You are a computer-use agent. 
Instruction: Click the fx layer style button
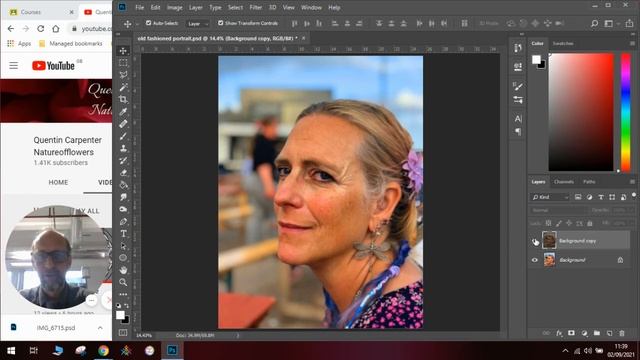[559, 333]
